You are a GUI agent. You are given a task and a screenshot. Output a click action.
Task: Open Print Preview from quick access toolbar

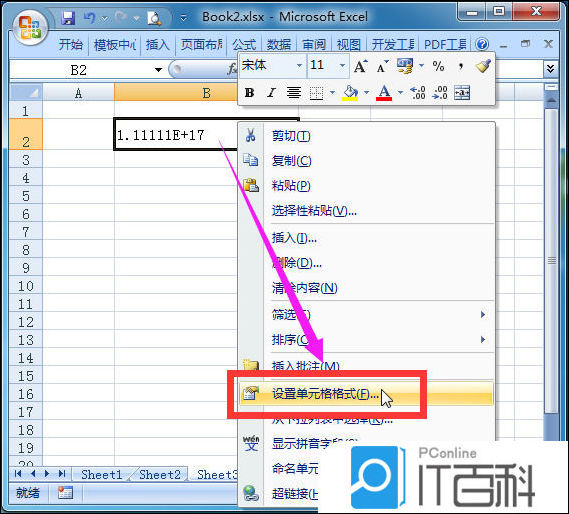click(x=154, y=18)
